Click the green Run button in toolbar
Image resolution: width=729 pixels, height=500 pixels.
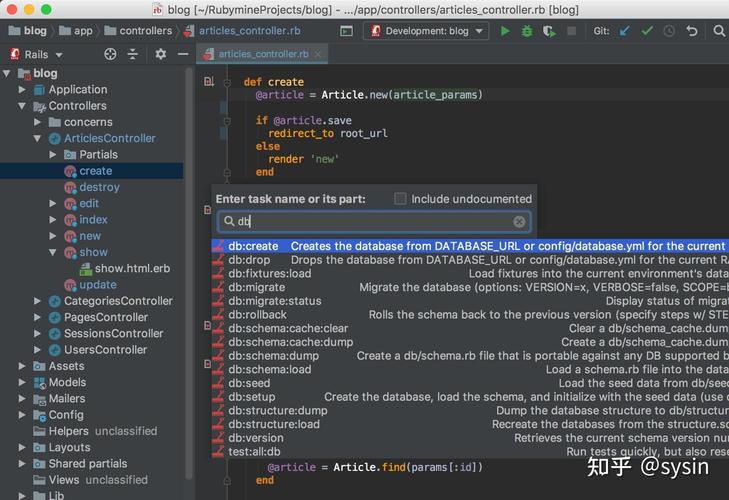pos(505,31)
